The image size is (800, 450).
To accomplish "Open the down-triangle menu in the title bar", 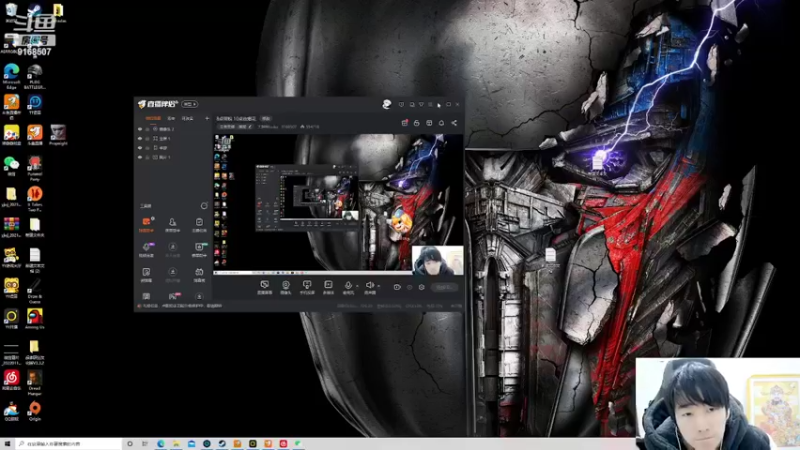I will [421, 105].
